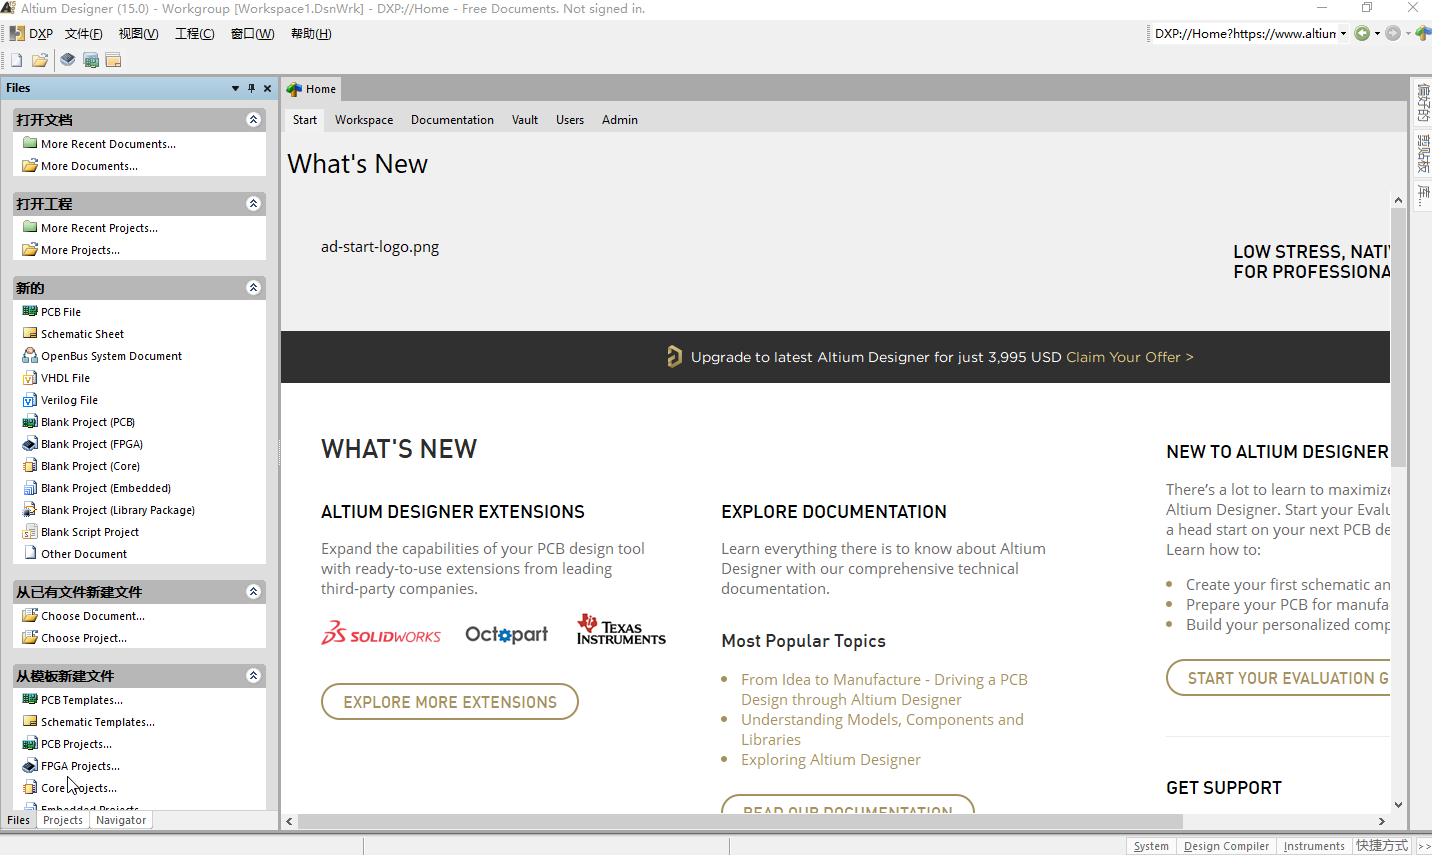Click the Claim Your Offer link
This screenshot has height=855, width=1432.
[x=1129, y=357]
